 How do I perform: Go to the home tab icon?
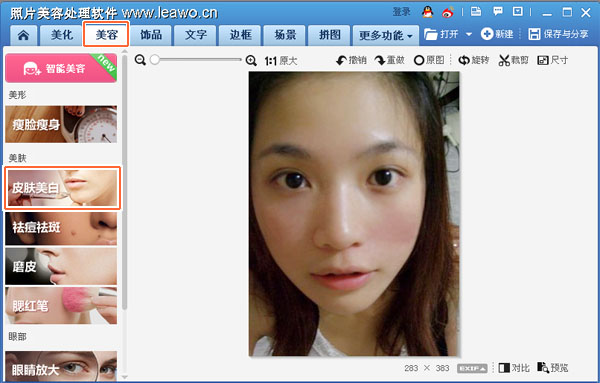tap(23, 35)
